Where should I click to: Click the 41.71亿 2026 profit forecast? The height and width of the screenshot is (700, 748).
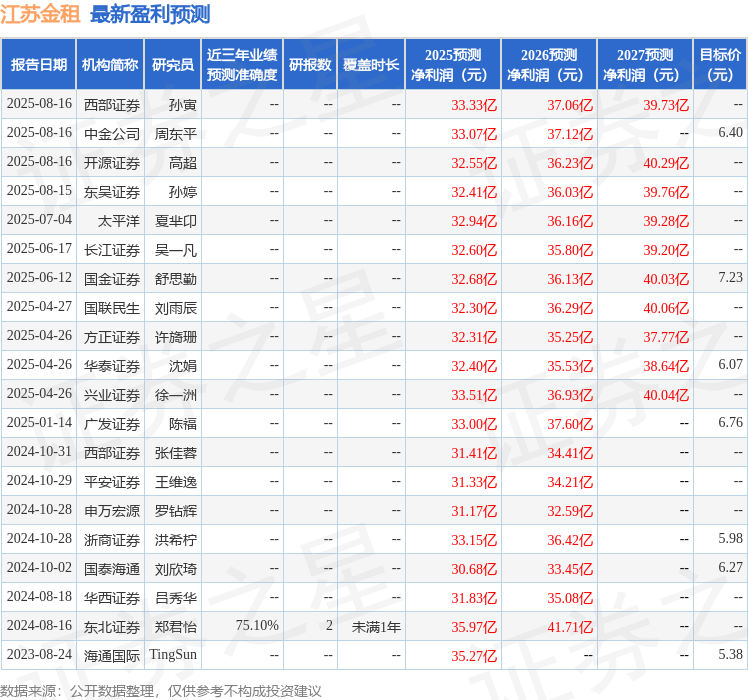coord(570,626)
